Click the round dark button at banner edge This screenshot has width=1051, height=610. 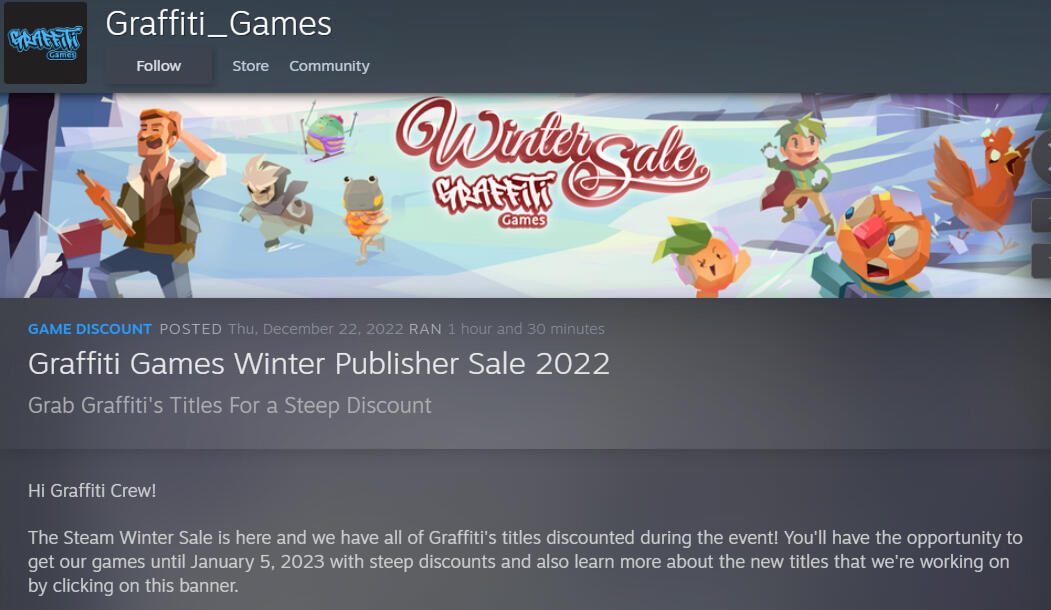pyautogui.click(x=1043, y=157)
